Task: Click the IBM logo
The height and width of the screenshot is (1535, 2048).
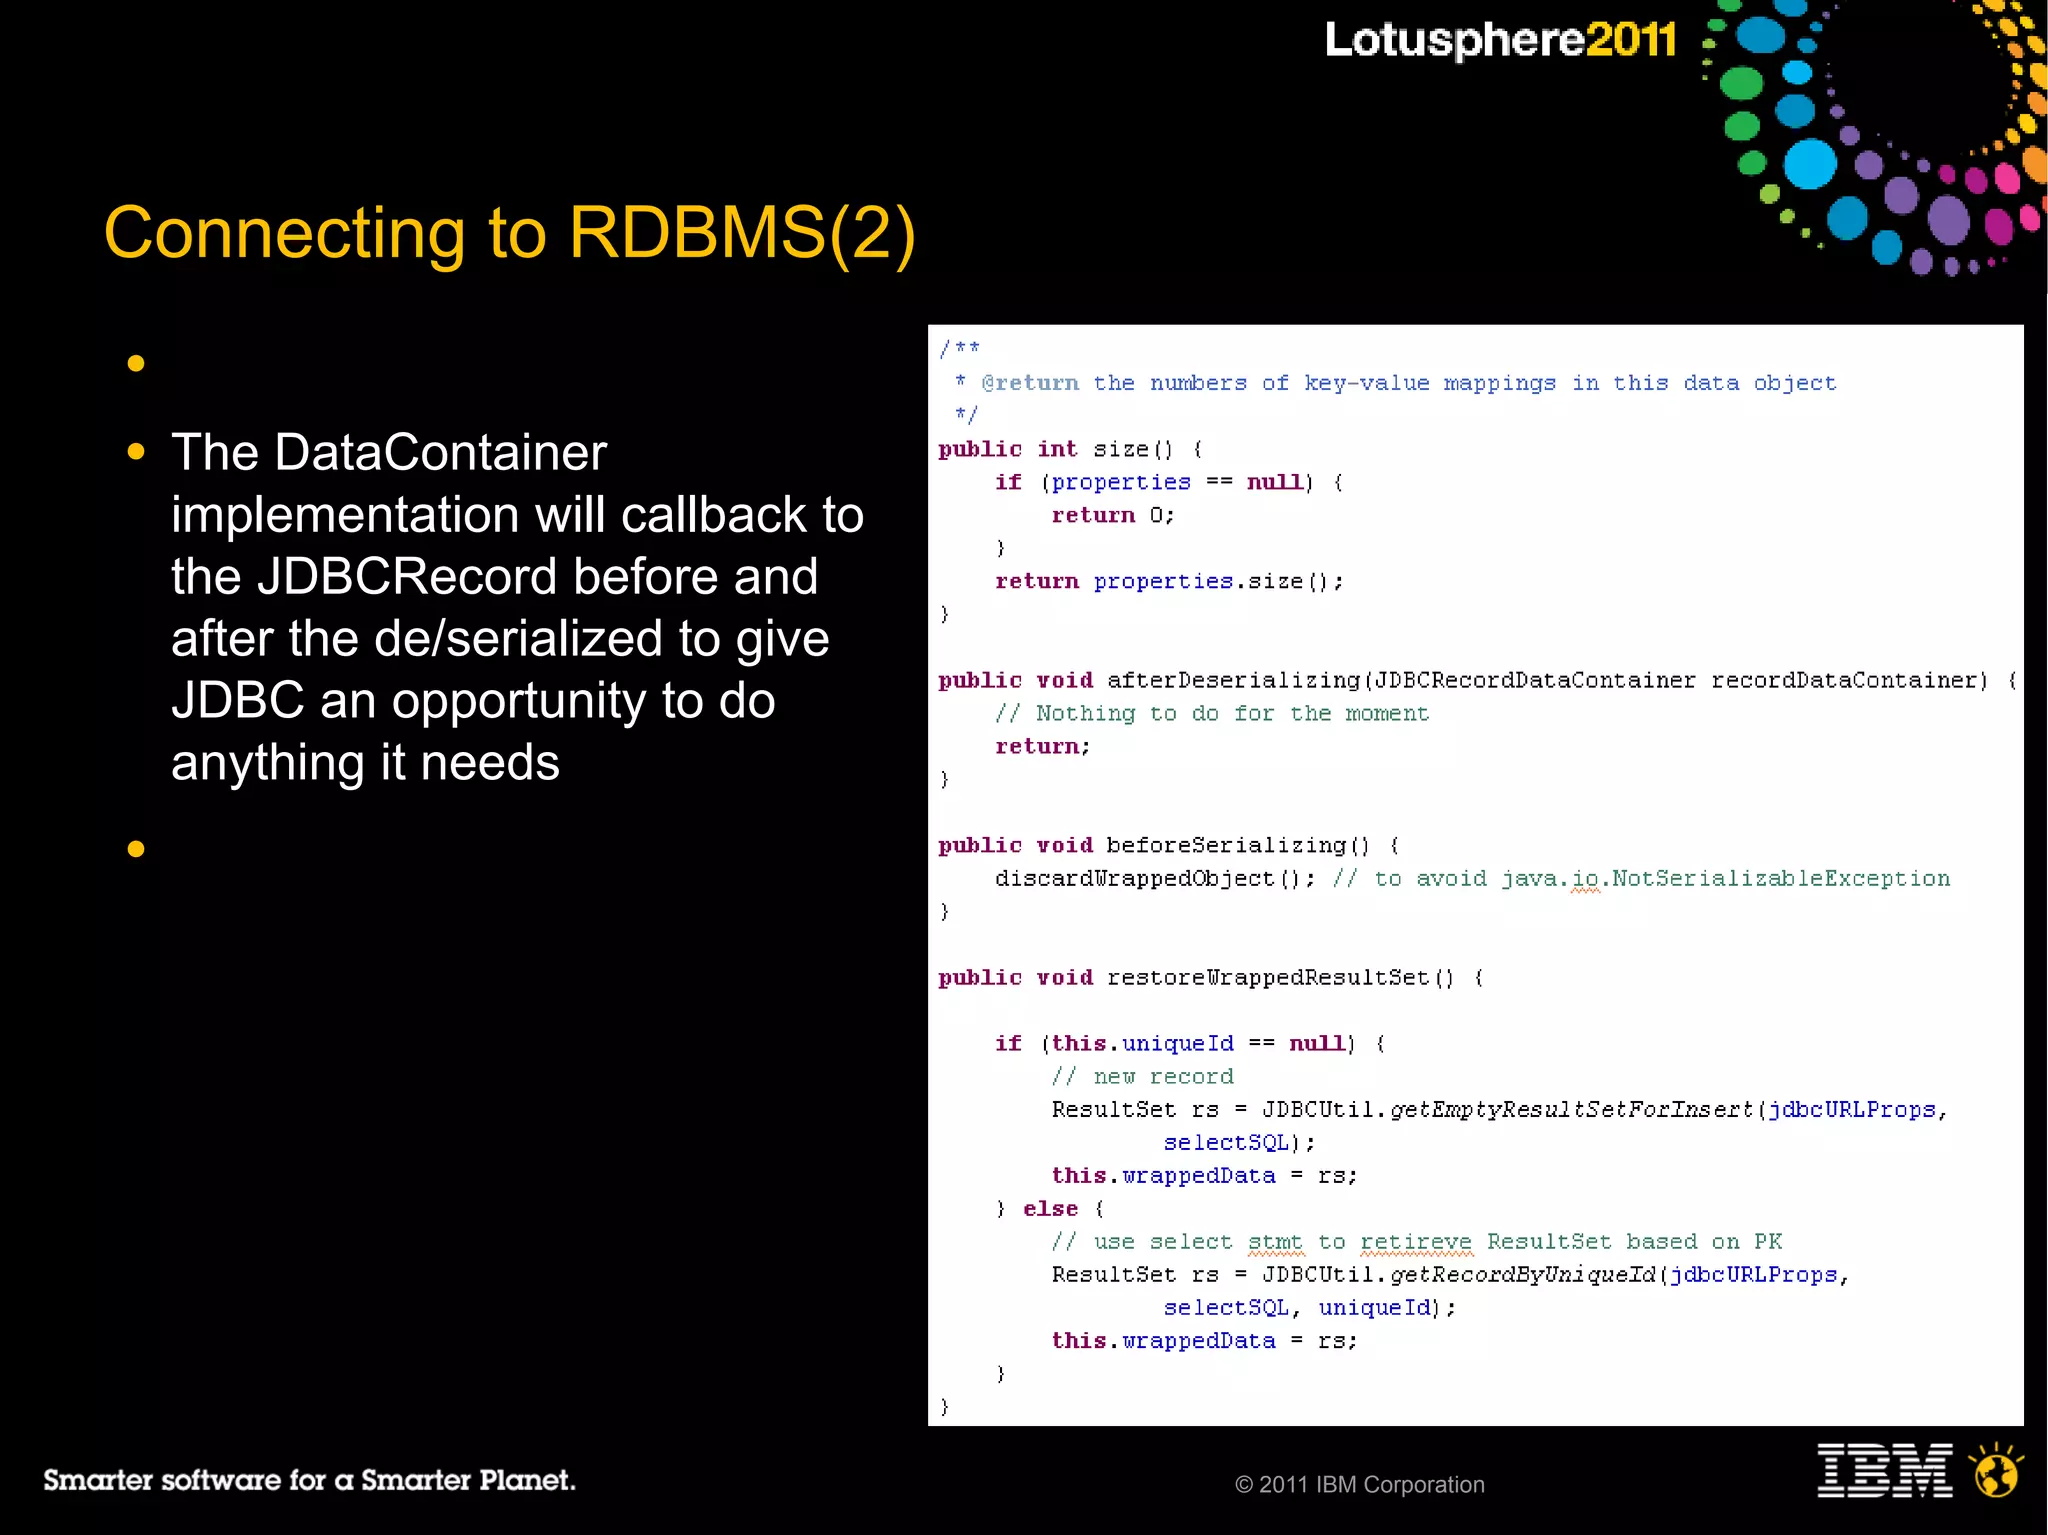Action: click(x=1885, y=1470)
